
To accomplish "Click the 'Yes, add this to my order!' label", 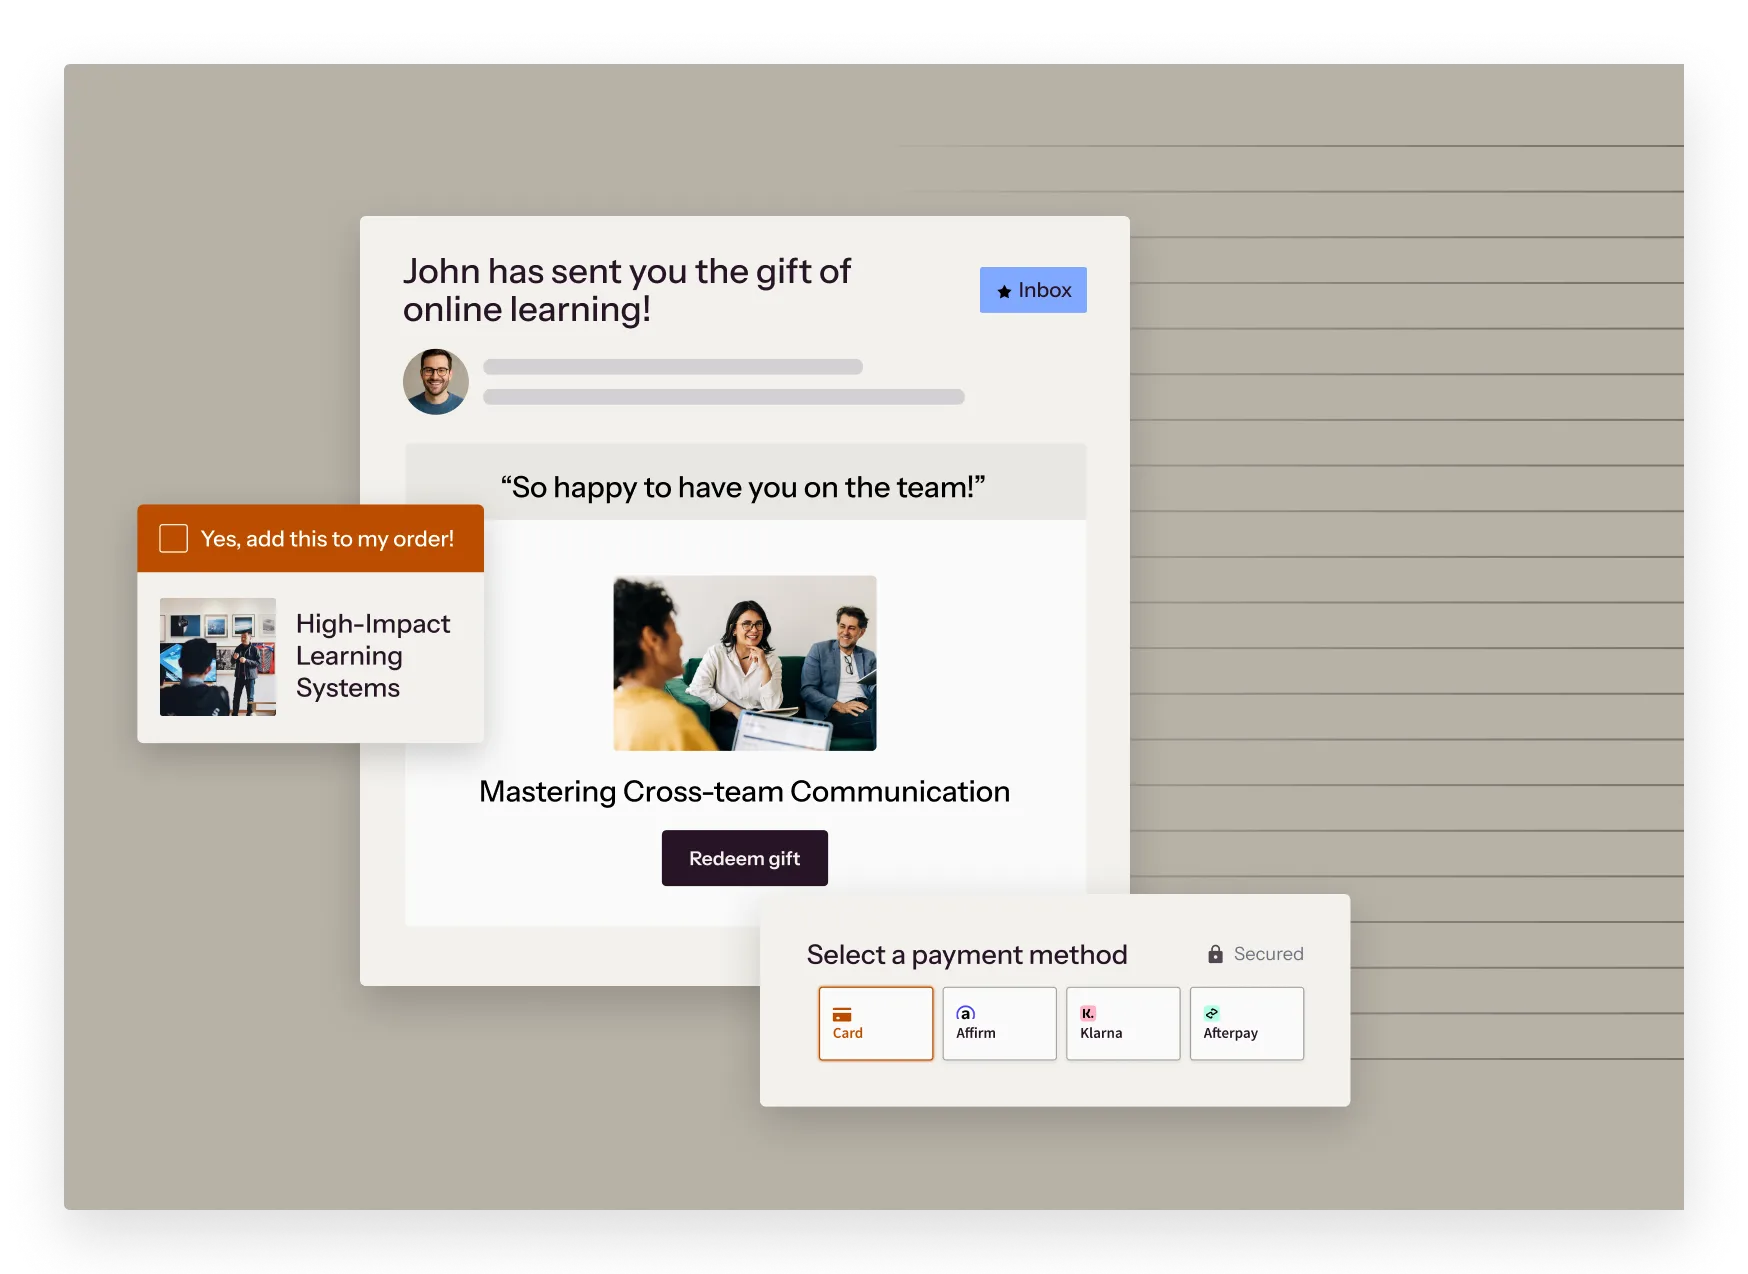I will pyautogui.click(x=327, y=539).
